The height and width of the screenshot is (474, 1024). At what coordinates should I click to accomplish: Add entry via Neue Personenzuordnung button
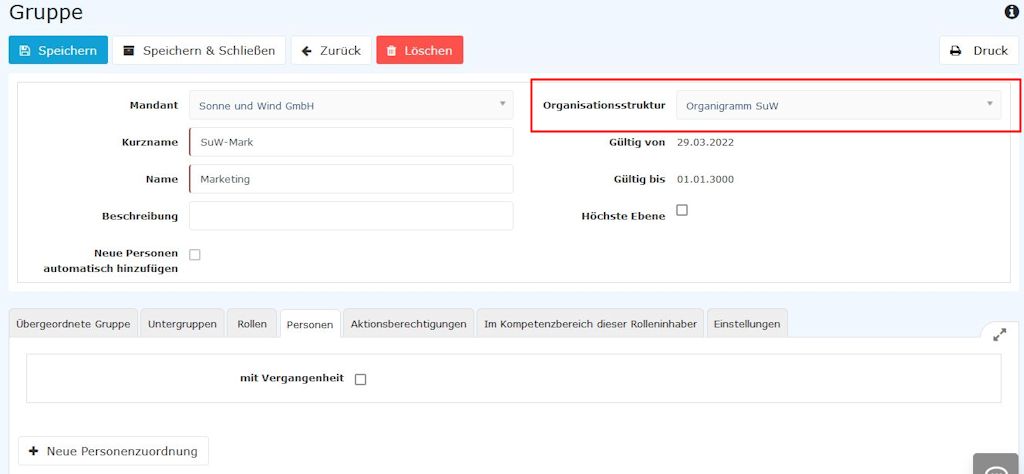(113, 451)
